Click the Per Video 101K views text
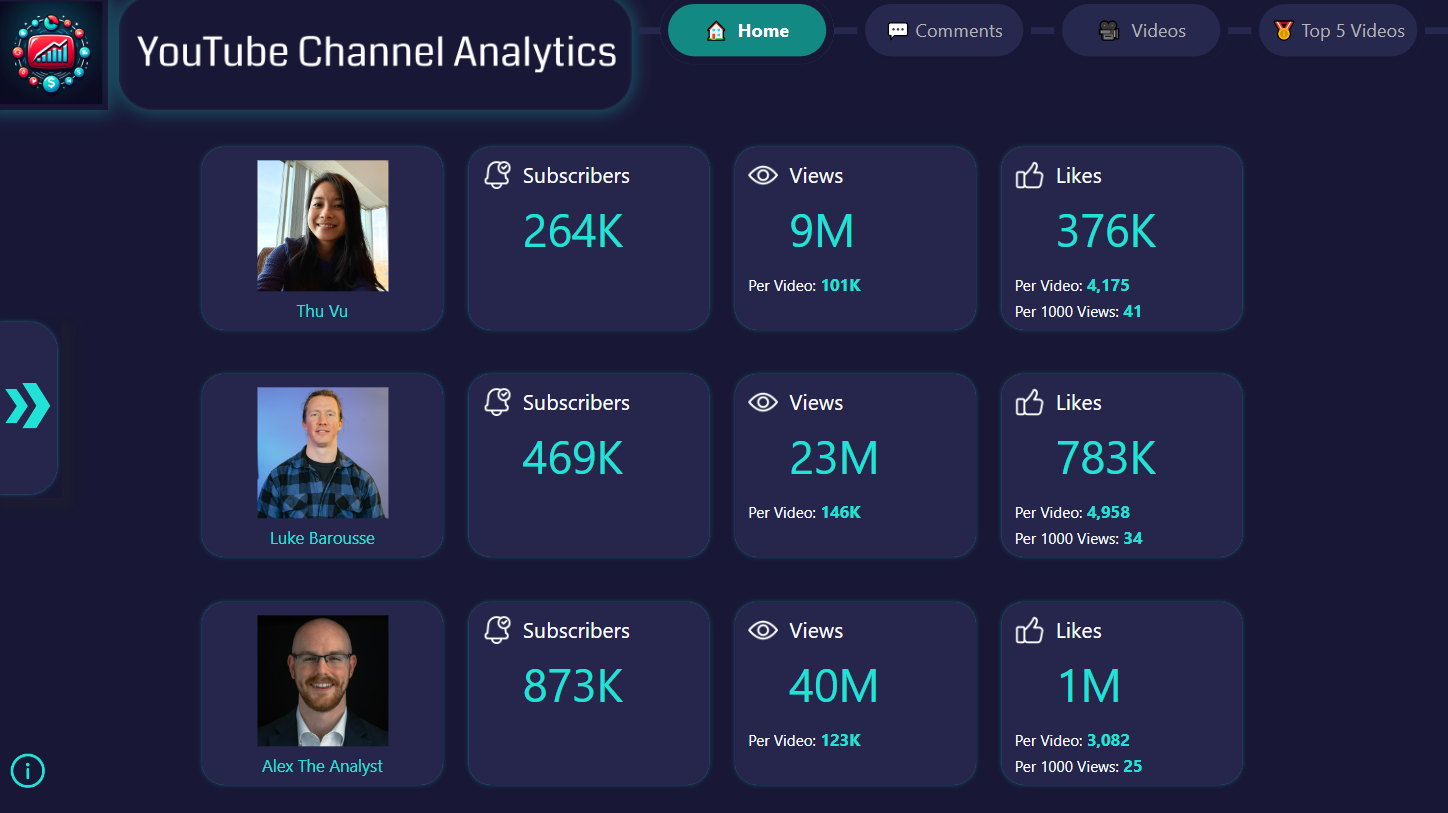1448x813 pixels. pyautogui.click(x=804, y=285)
